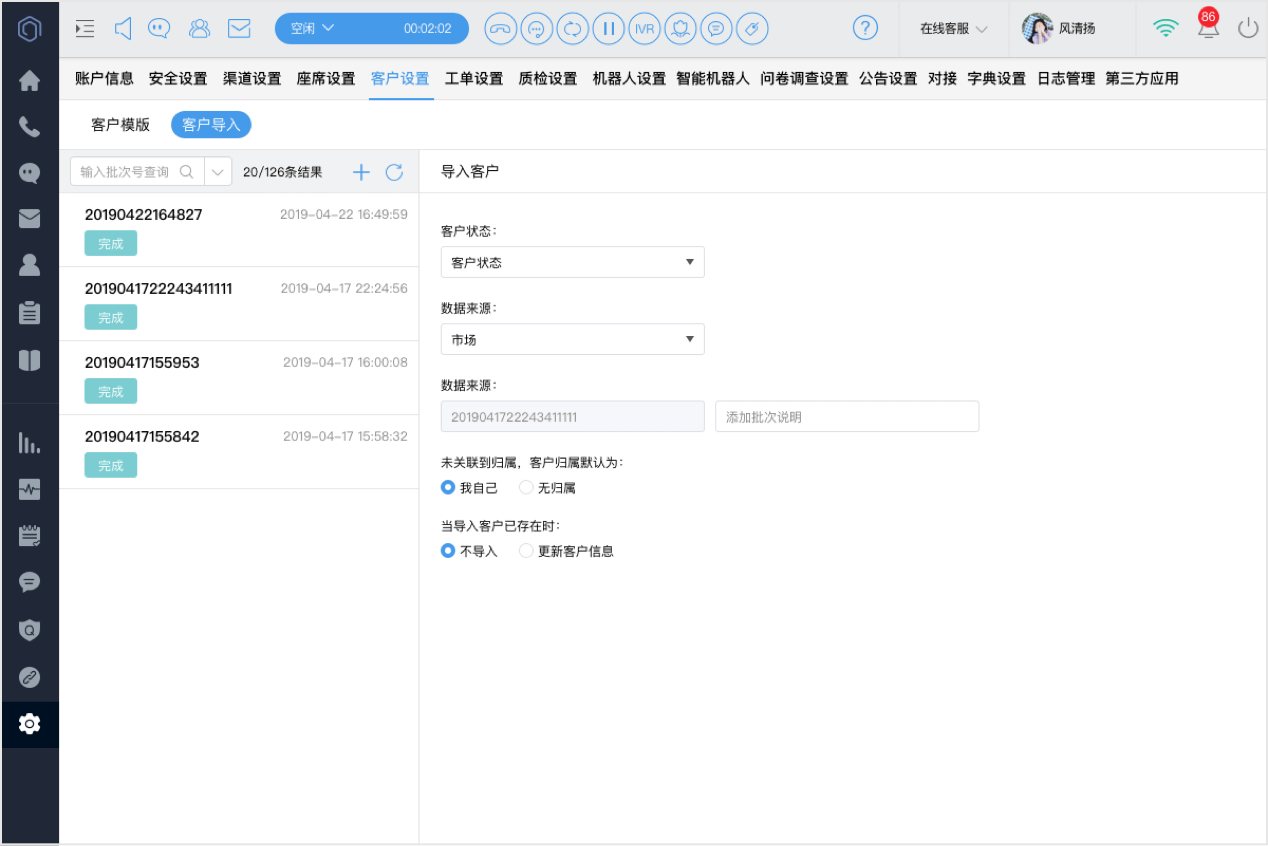Open the chat conversations icon in the sidebar
The height and width of the screenshot is (846, 1268).
point(30,173)
